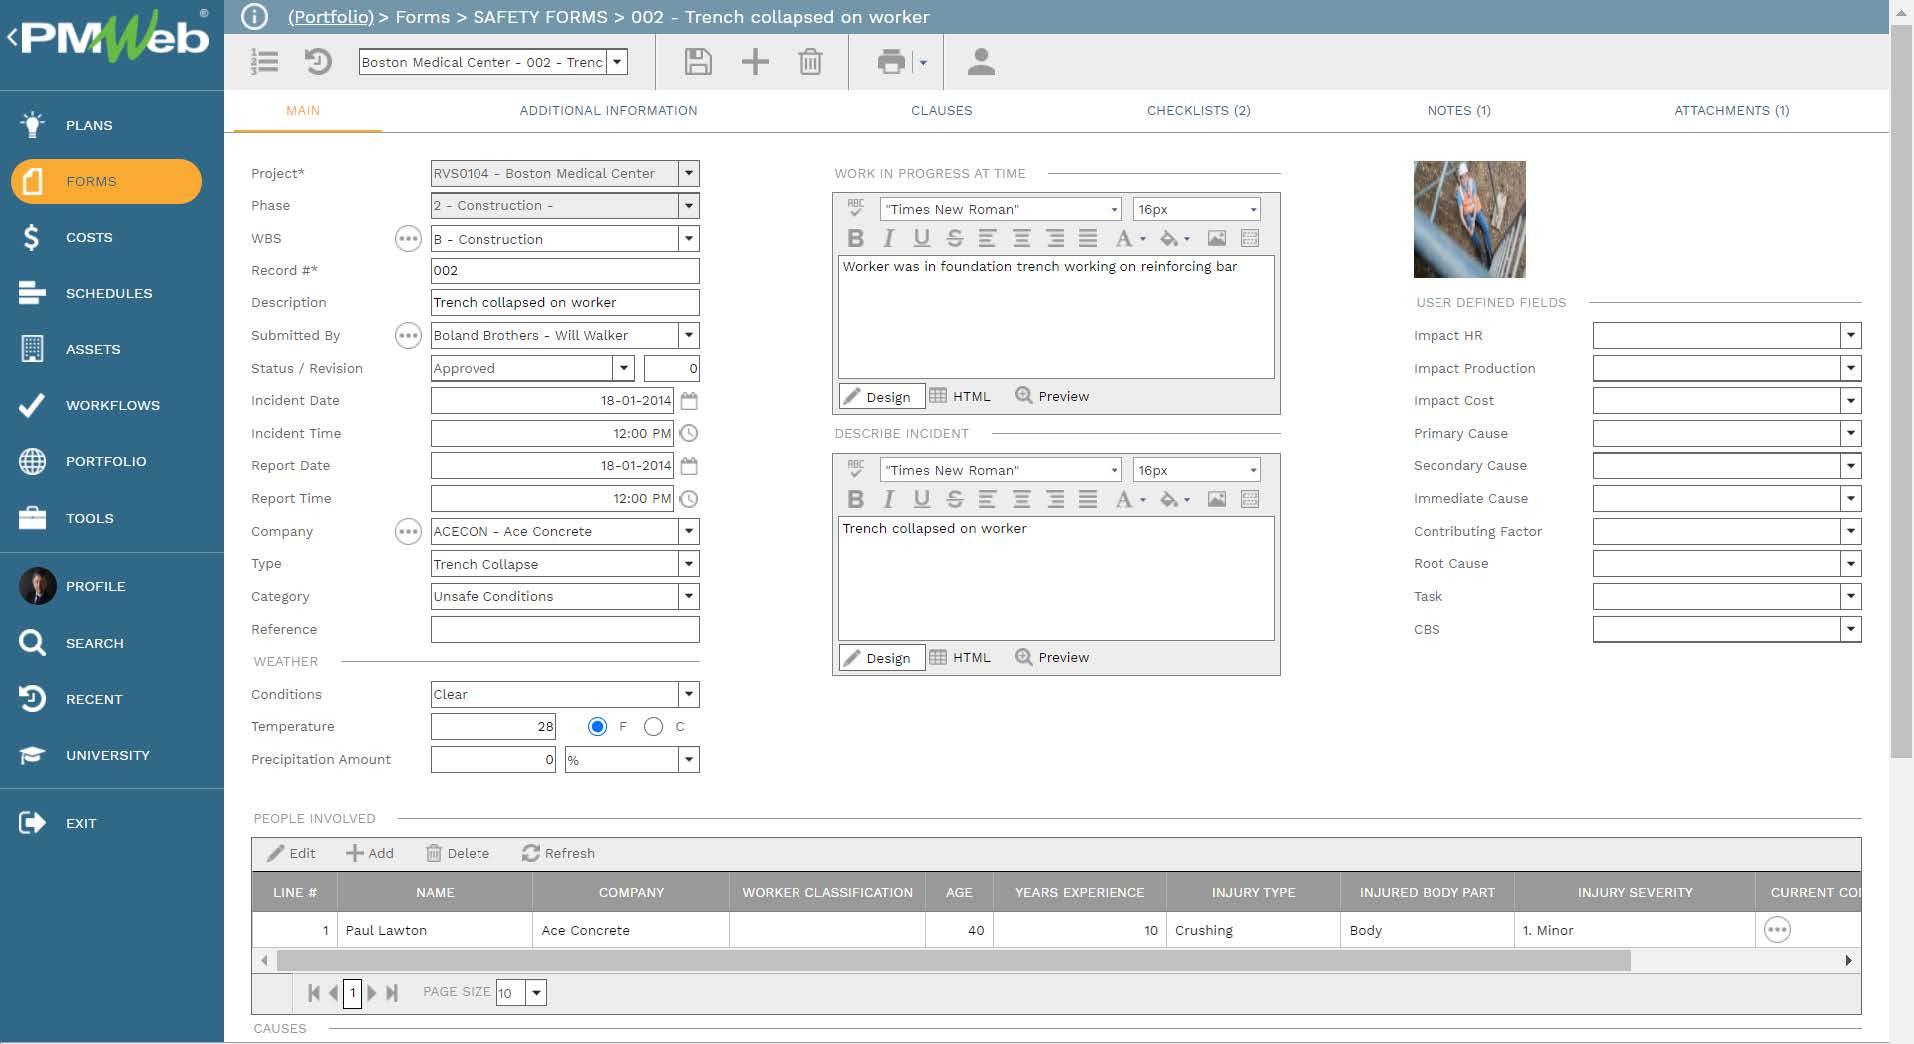Click the ellipsis button next to Submitted By
1914x1044 pixels.
click(408, 336)
